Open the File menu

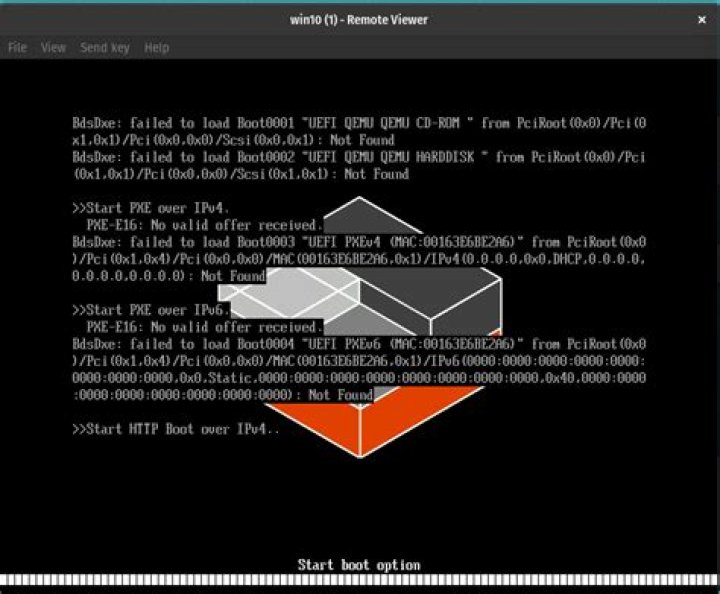click(17, 48)
